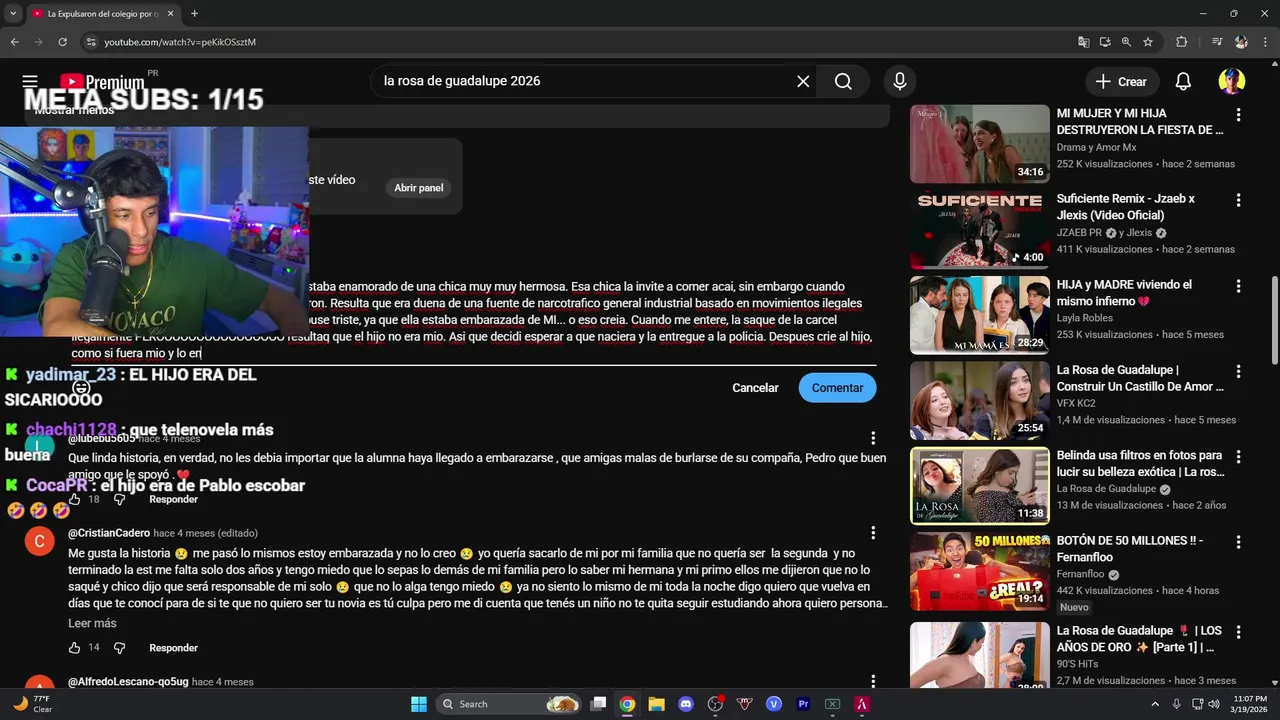Open File Explorer from the taskbar
The height and width of the screenshot is (720, 1280).
[656, 704]
